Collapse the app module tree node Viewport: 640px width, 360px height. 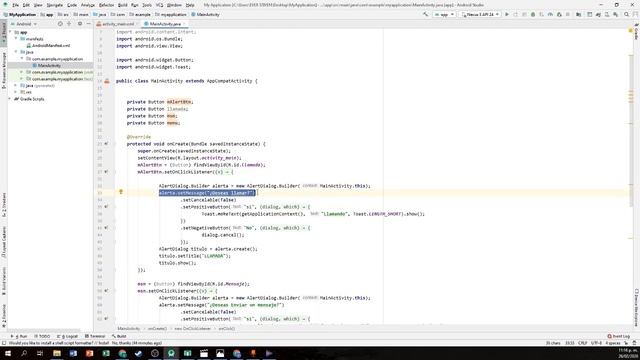(x=10, y=32)
